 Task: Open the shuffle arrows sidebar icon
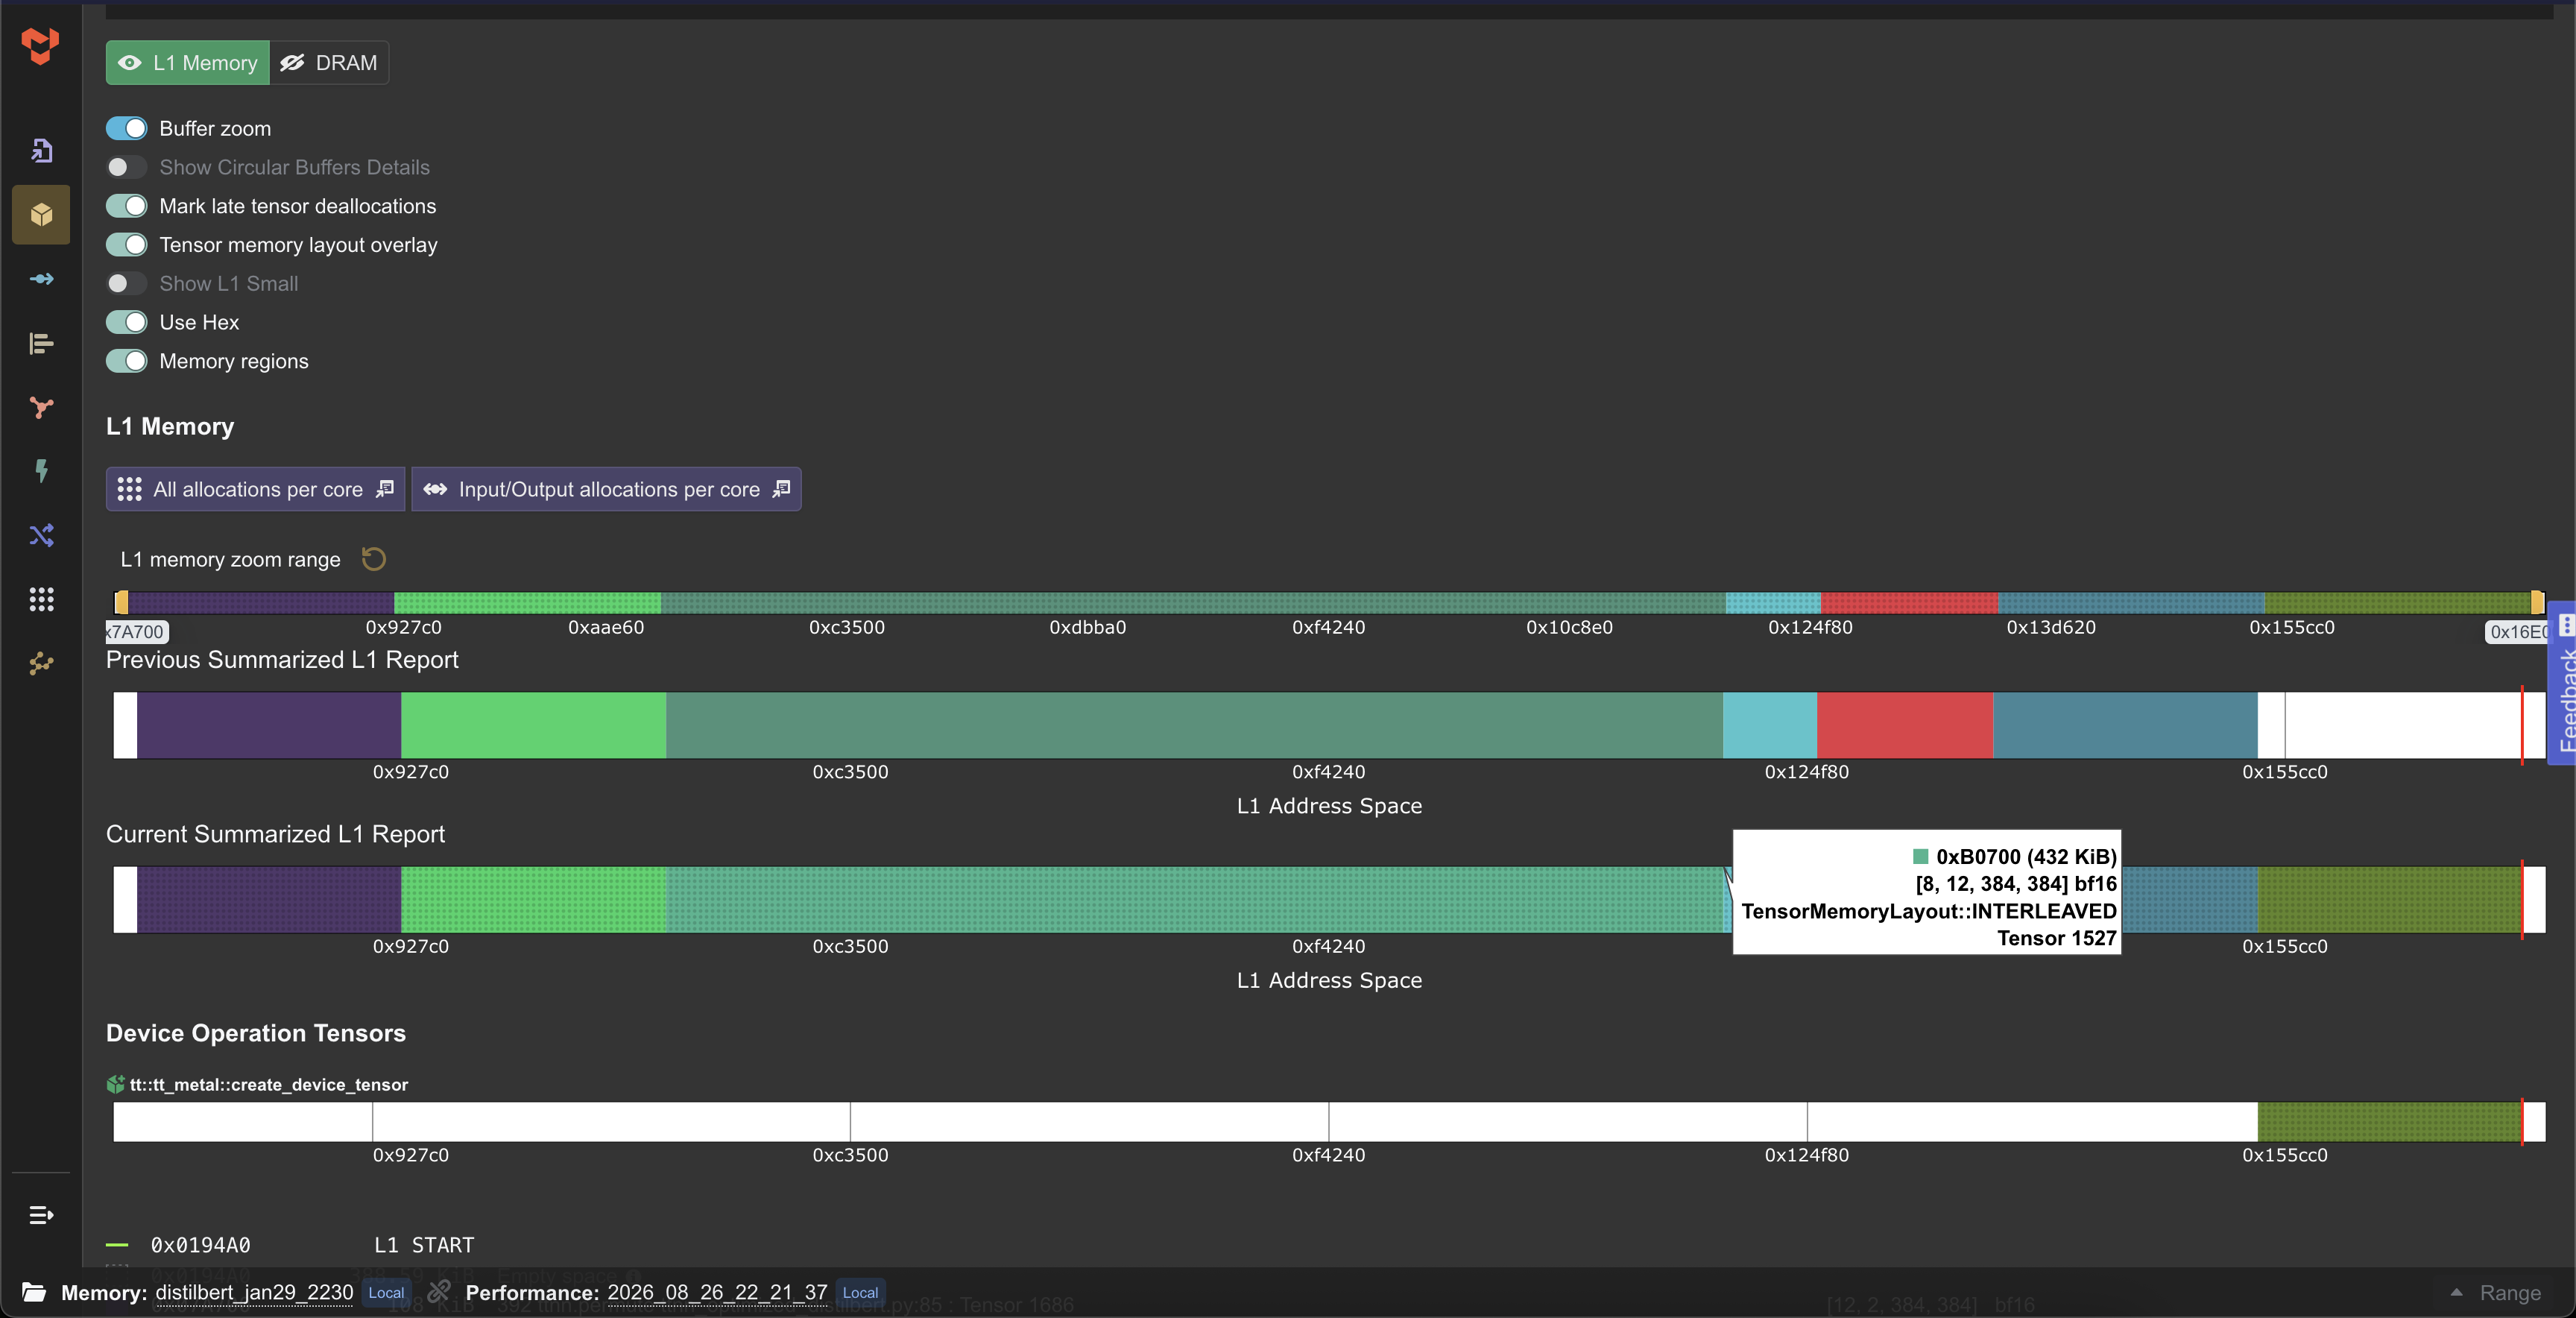(x=41, y=535)
